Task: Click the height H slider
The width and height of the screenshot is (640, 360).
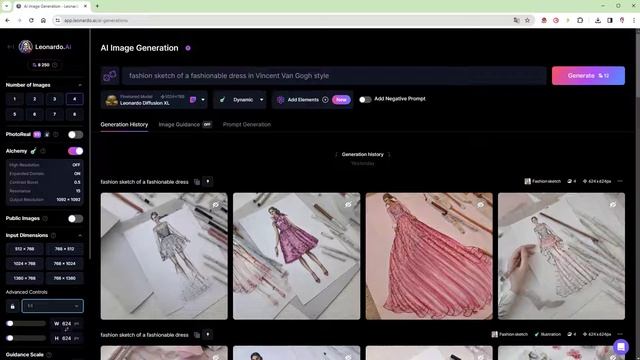Action: (26, 338)
